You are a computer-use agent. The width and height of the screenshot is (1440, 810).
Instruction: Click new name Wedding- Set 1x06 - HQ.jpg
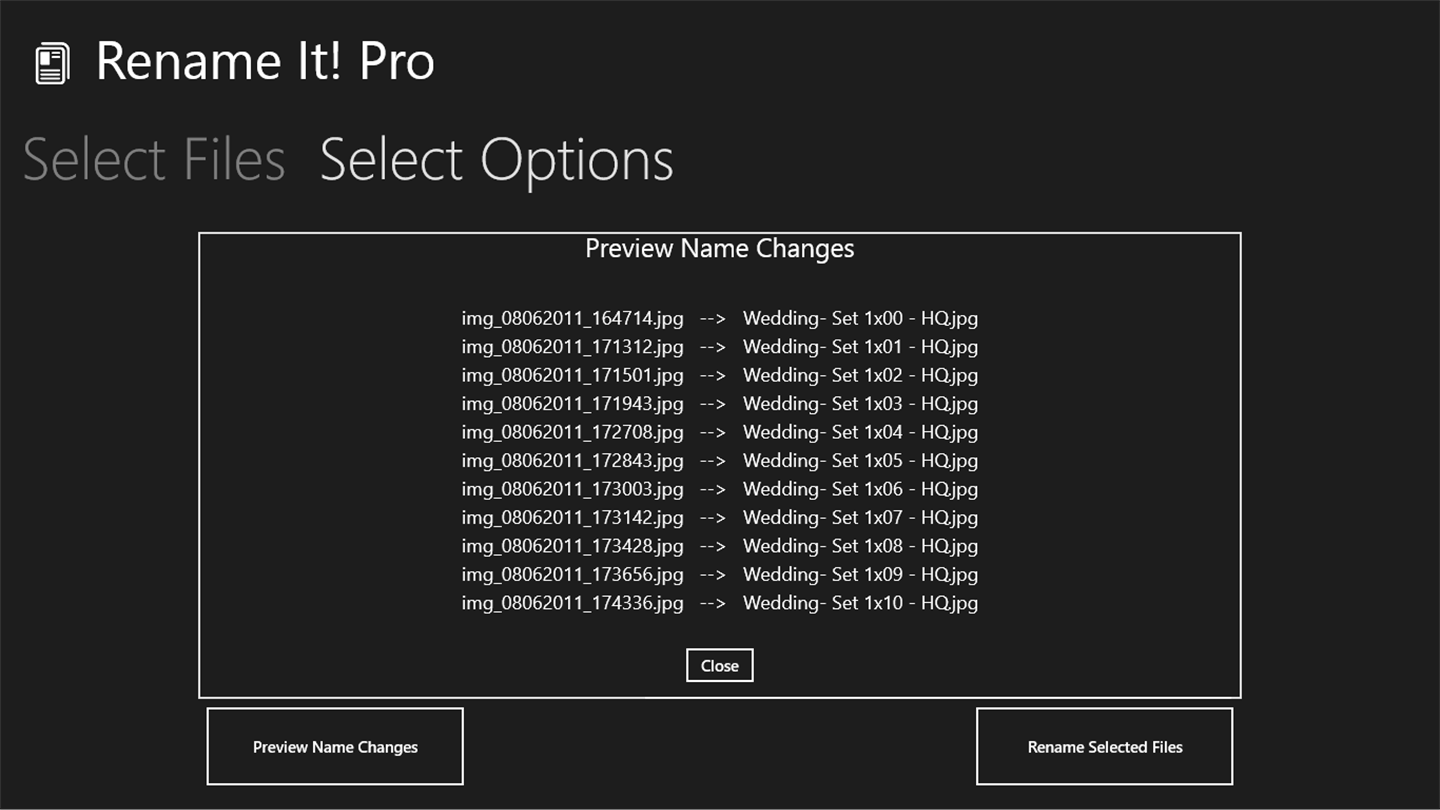point(860,489)
